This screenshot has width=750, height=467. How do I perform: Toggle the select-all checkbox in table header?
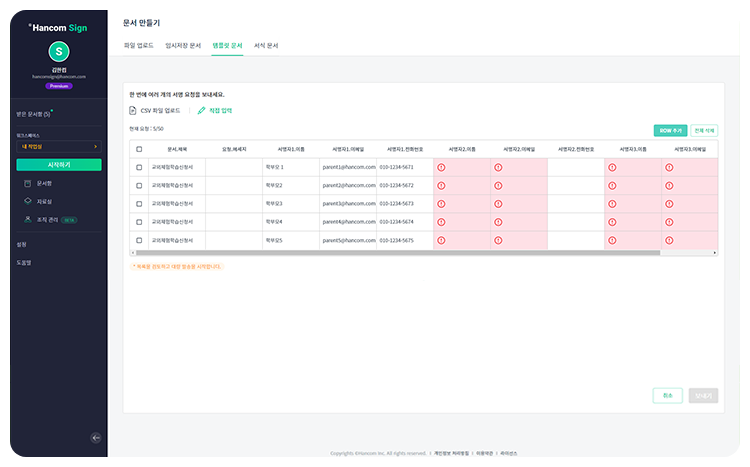(139, 149)
